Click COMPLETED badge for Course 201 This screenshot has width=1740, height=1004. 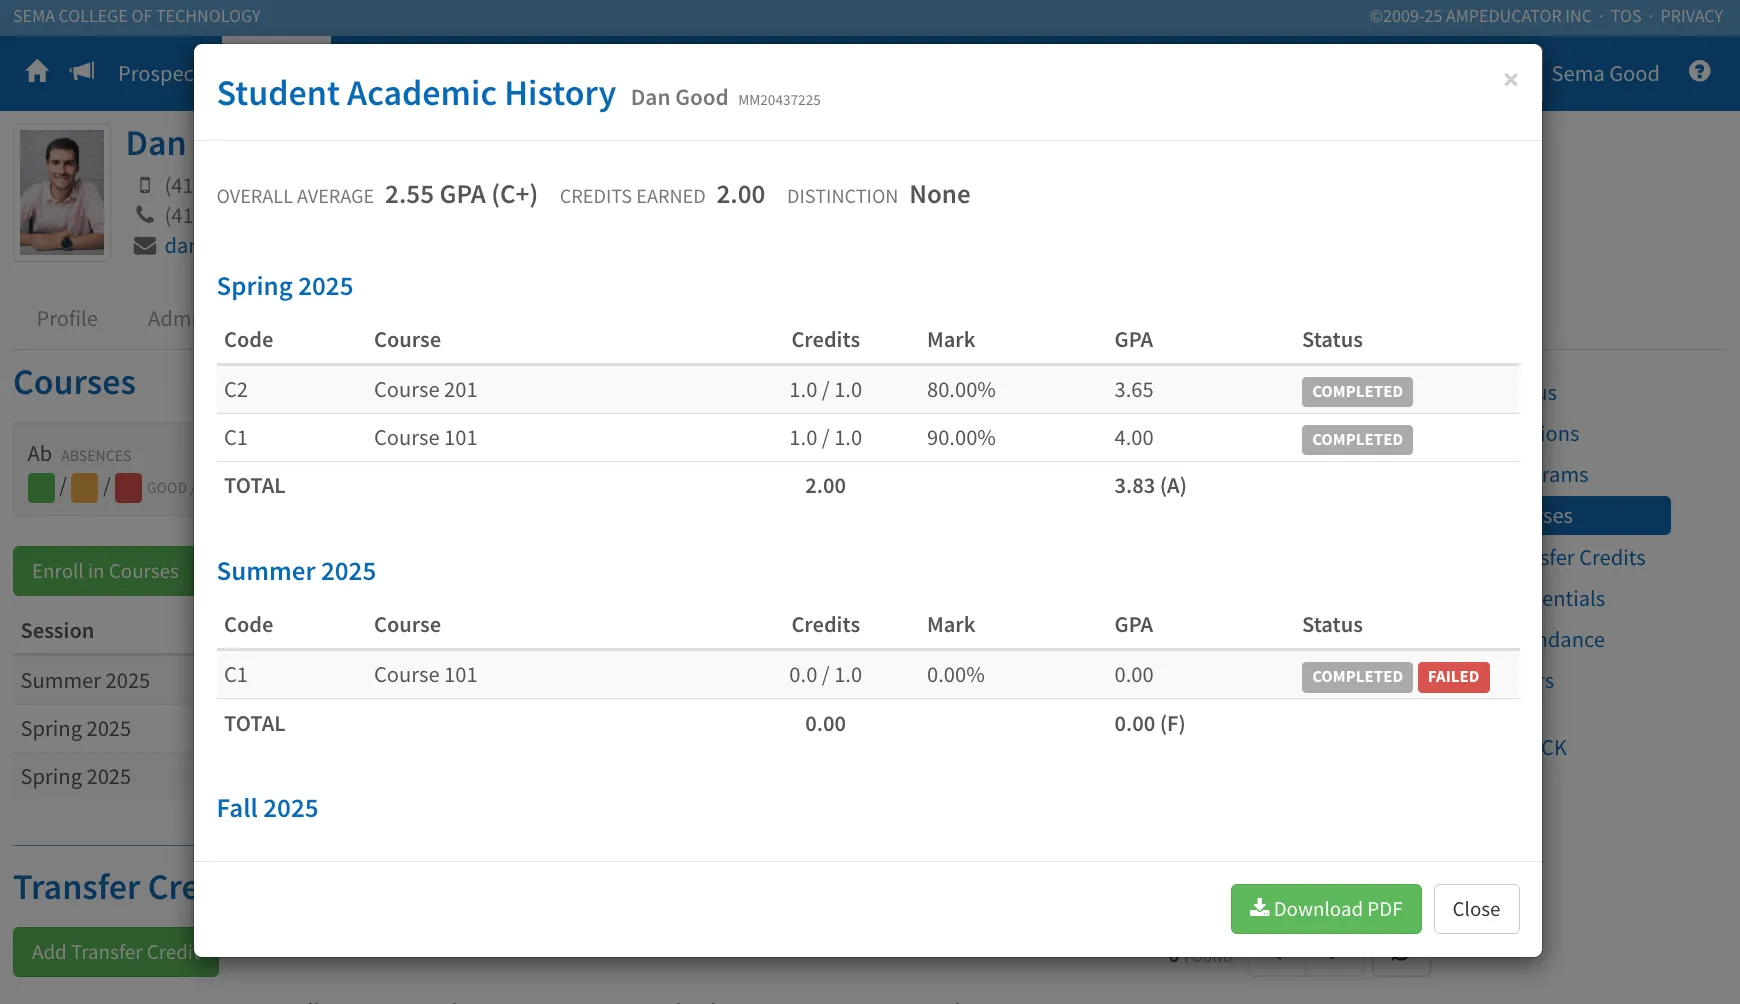1357,392
